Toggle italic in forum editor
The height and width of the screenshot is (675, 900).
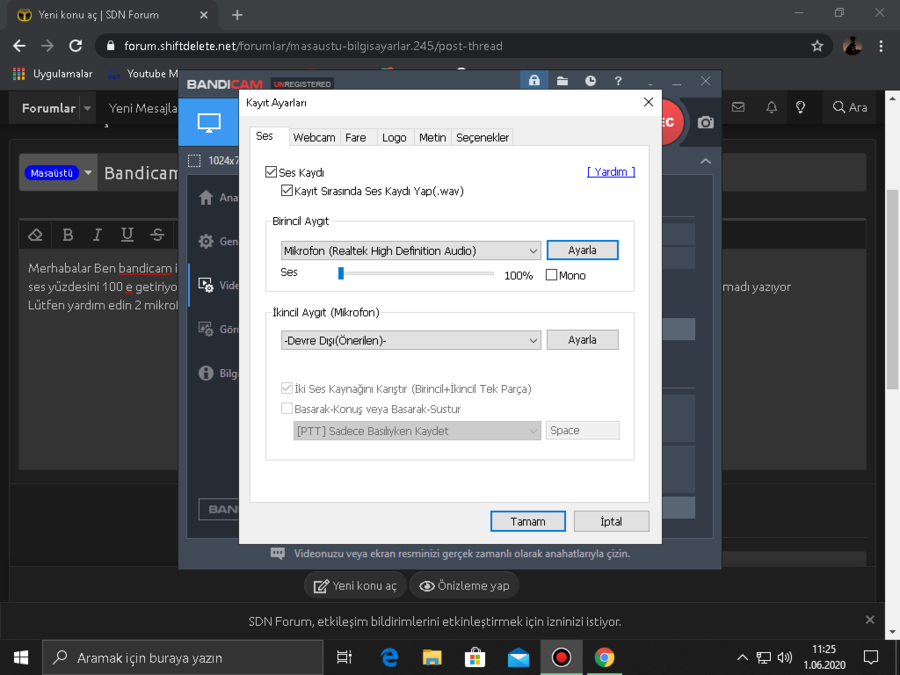pyautogui.click(x=97, y=234)
